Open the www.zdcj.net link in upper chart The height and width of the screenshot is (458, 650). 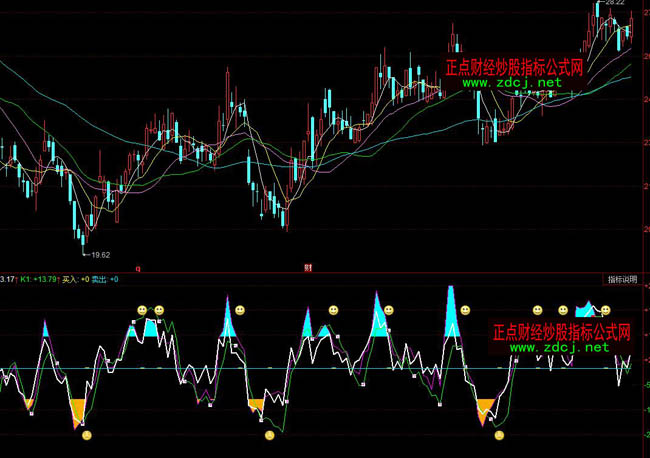(510, 83)
